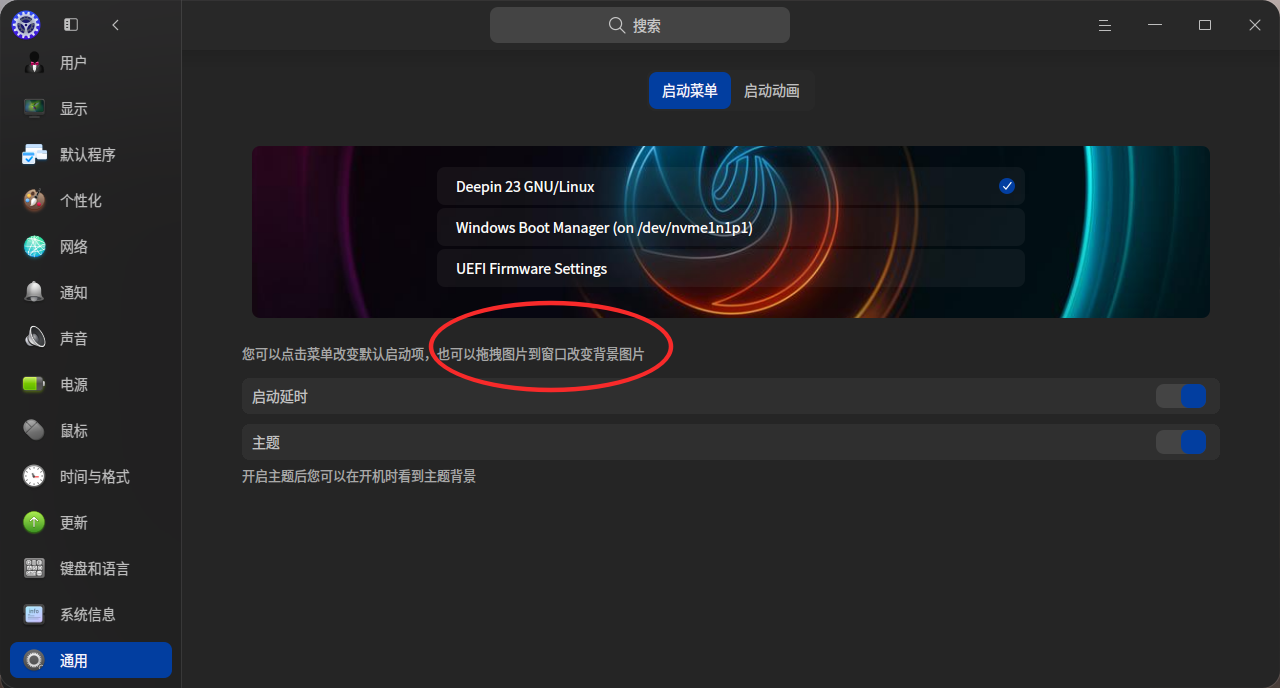Screen dimensions: 1280x688
Task: Click the 系统信息 system info icon
Action: pyautogui.click(x=34, y=614)
